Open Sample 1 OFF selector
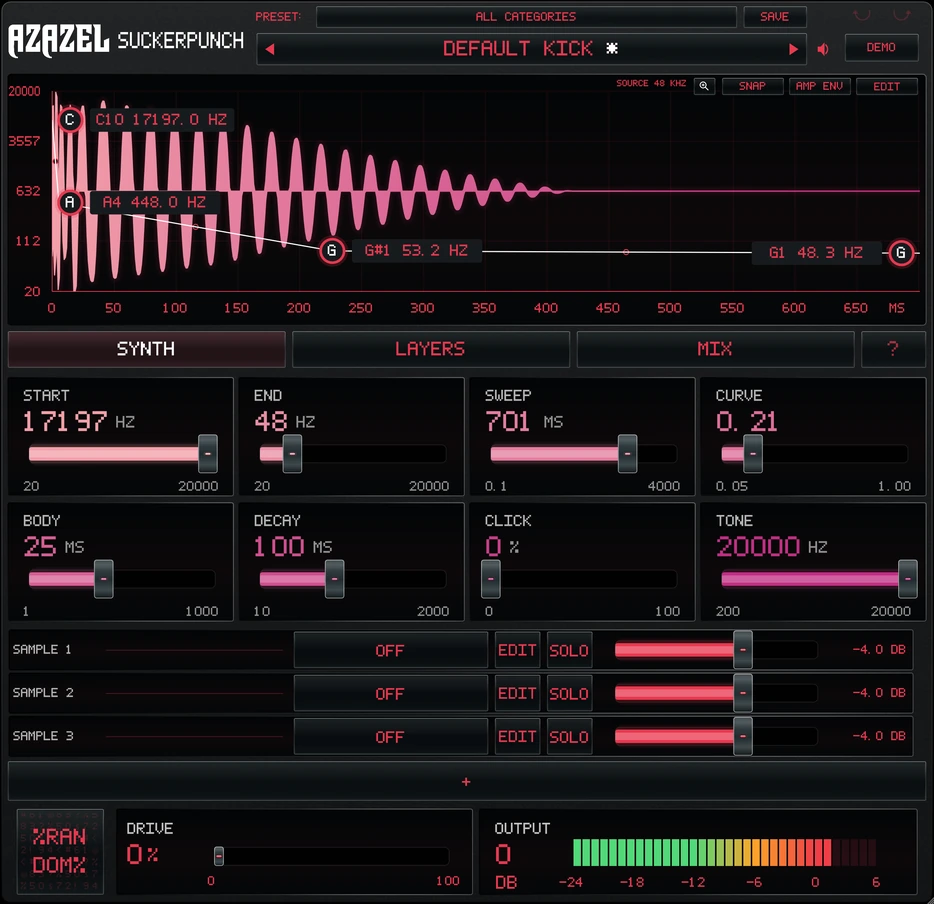 [391, 650]
